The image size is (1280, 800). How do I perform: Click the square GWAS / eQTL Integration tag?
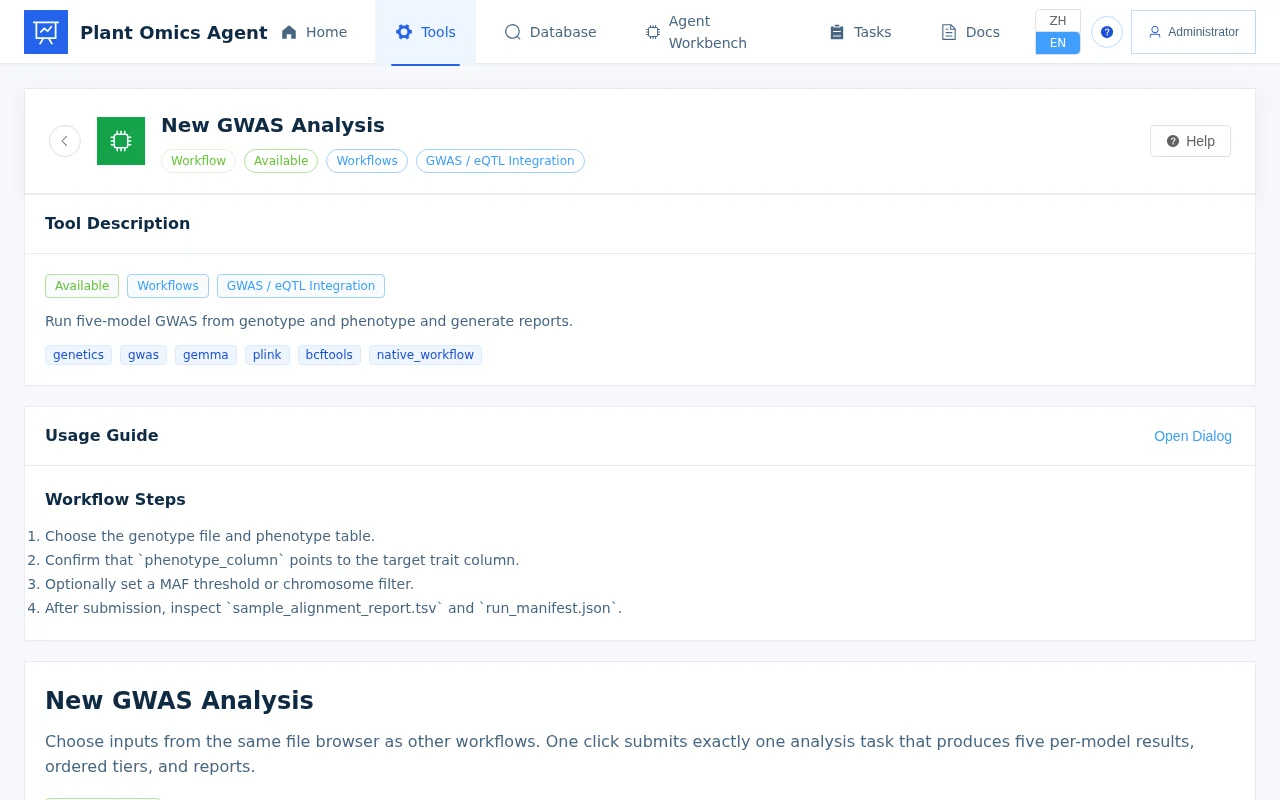301,286
